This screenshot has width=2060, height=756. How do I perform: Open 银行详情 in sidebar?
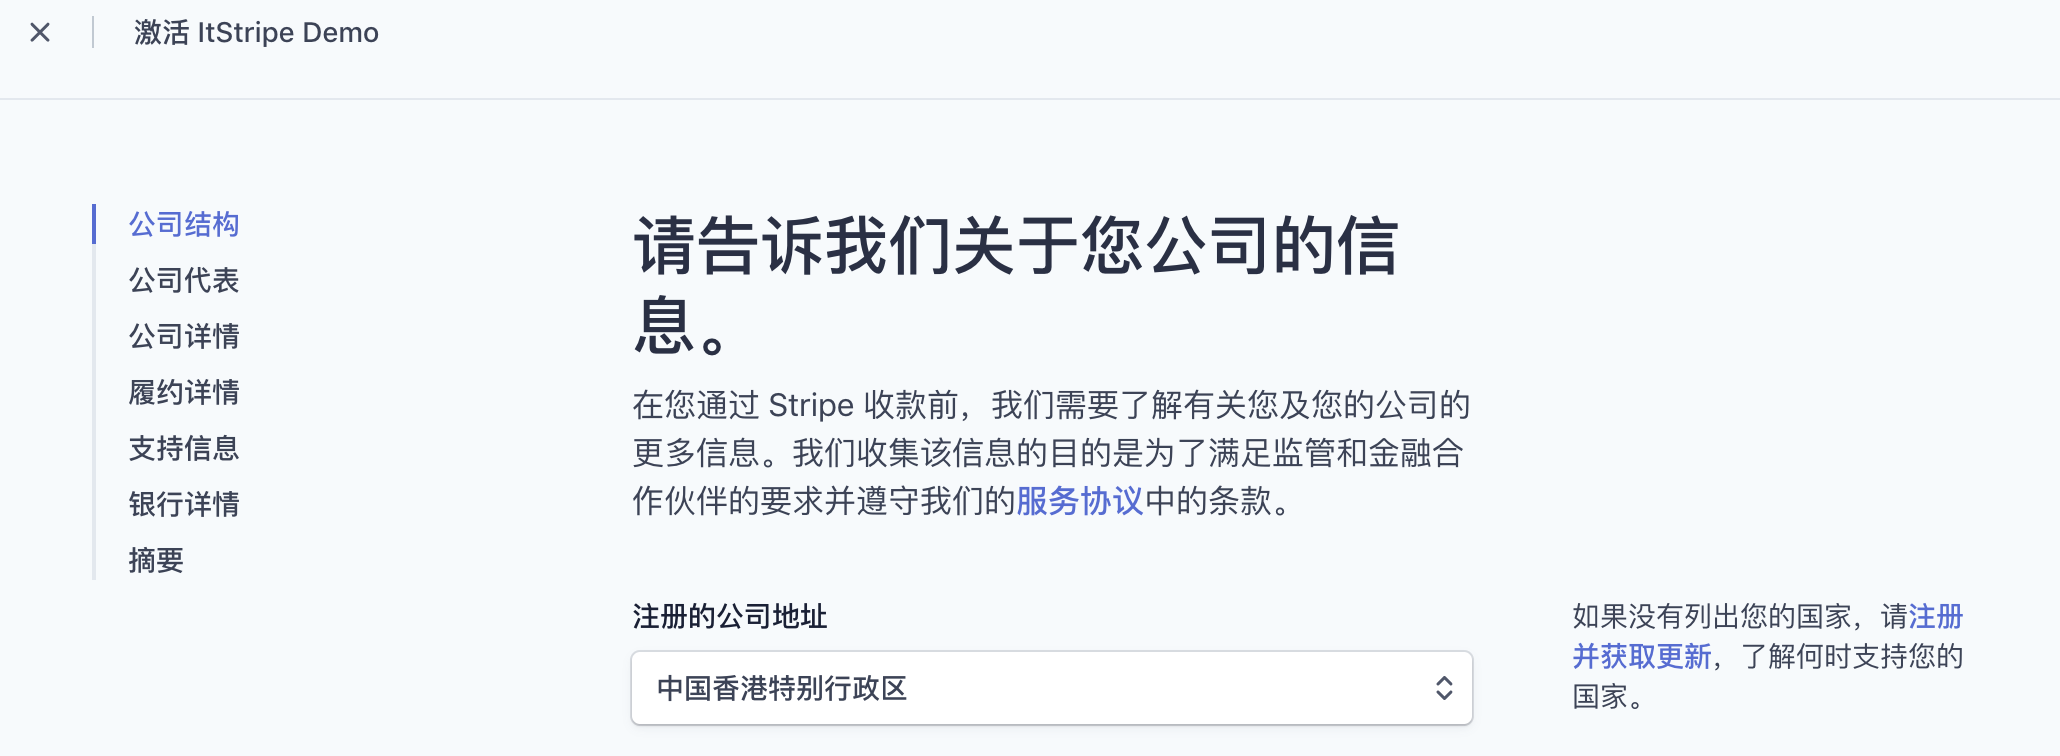coord(184,504)
